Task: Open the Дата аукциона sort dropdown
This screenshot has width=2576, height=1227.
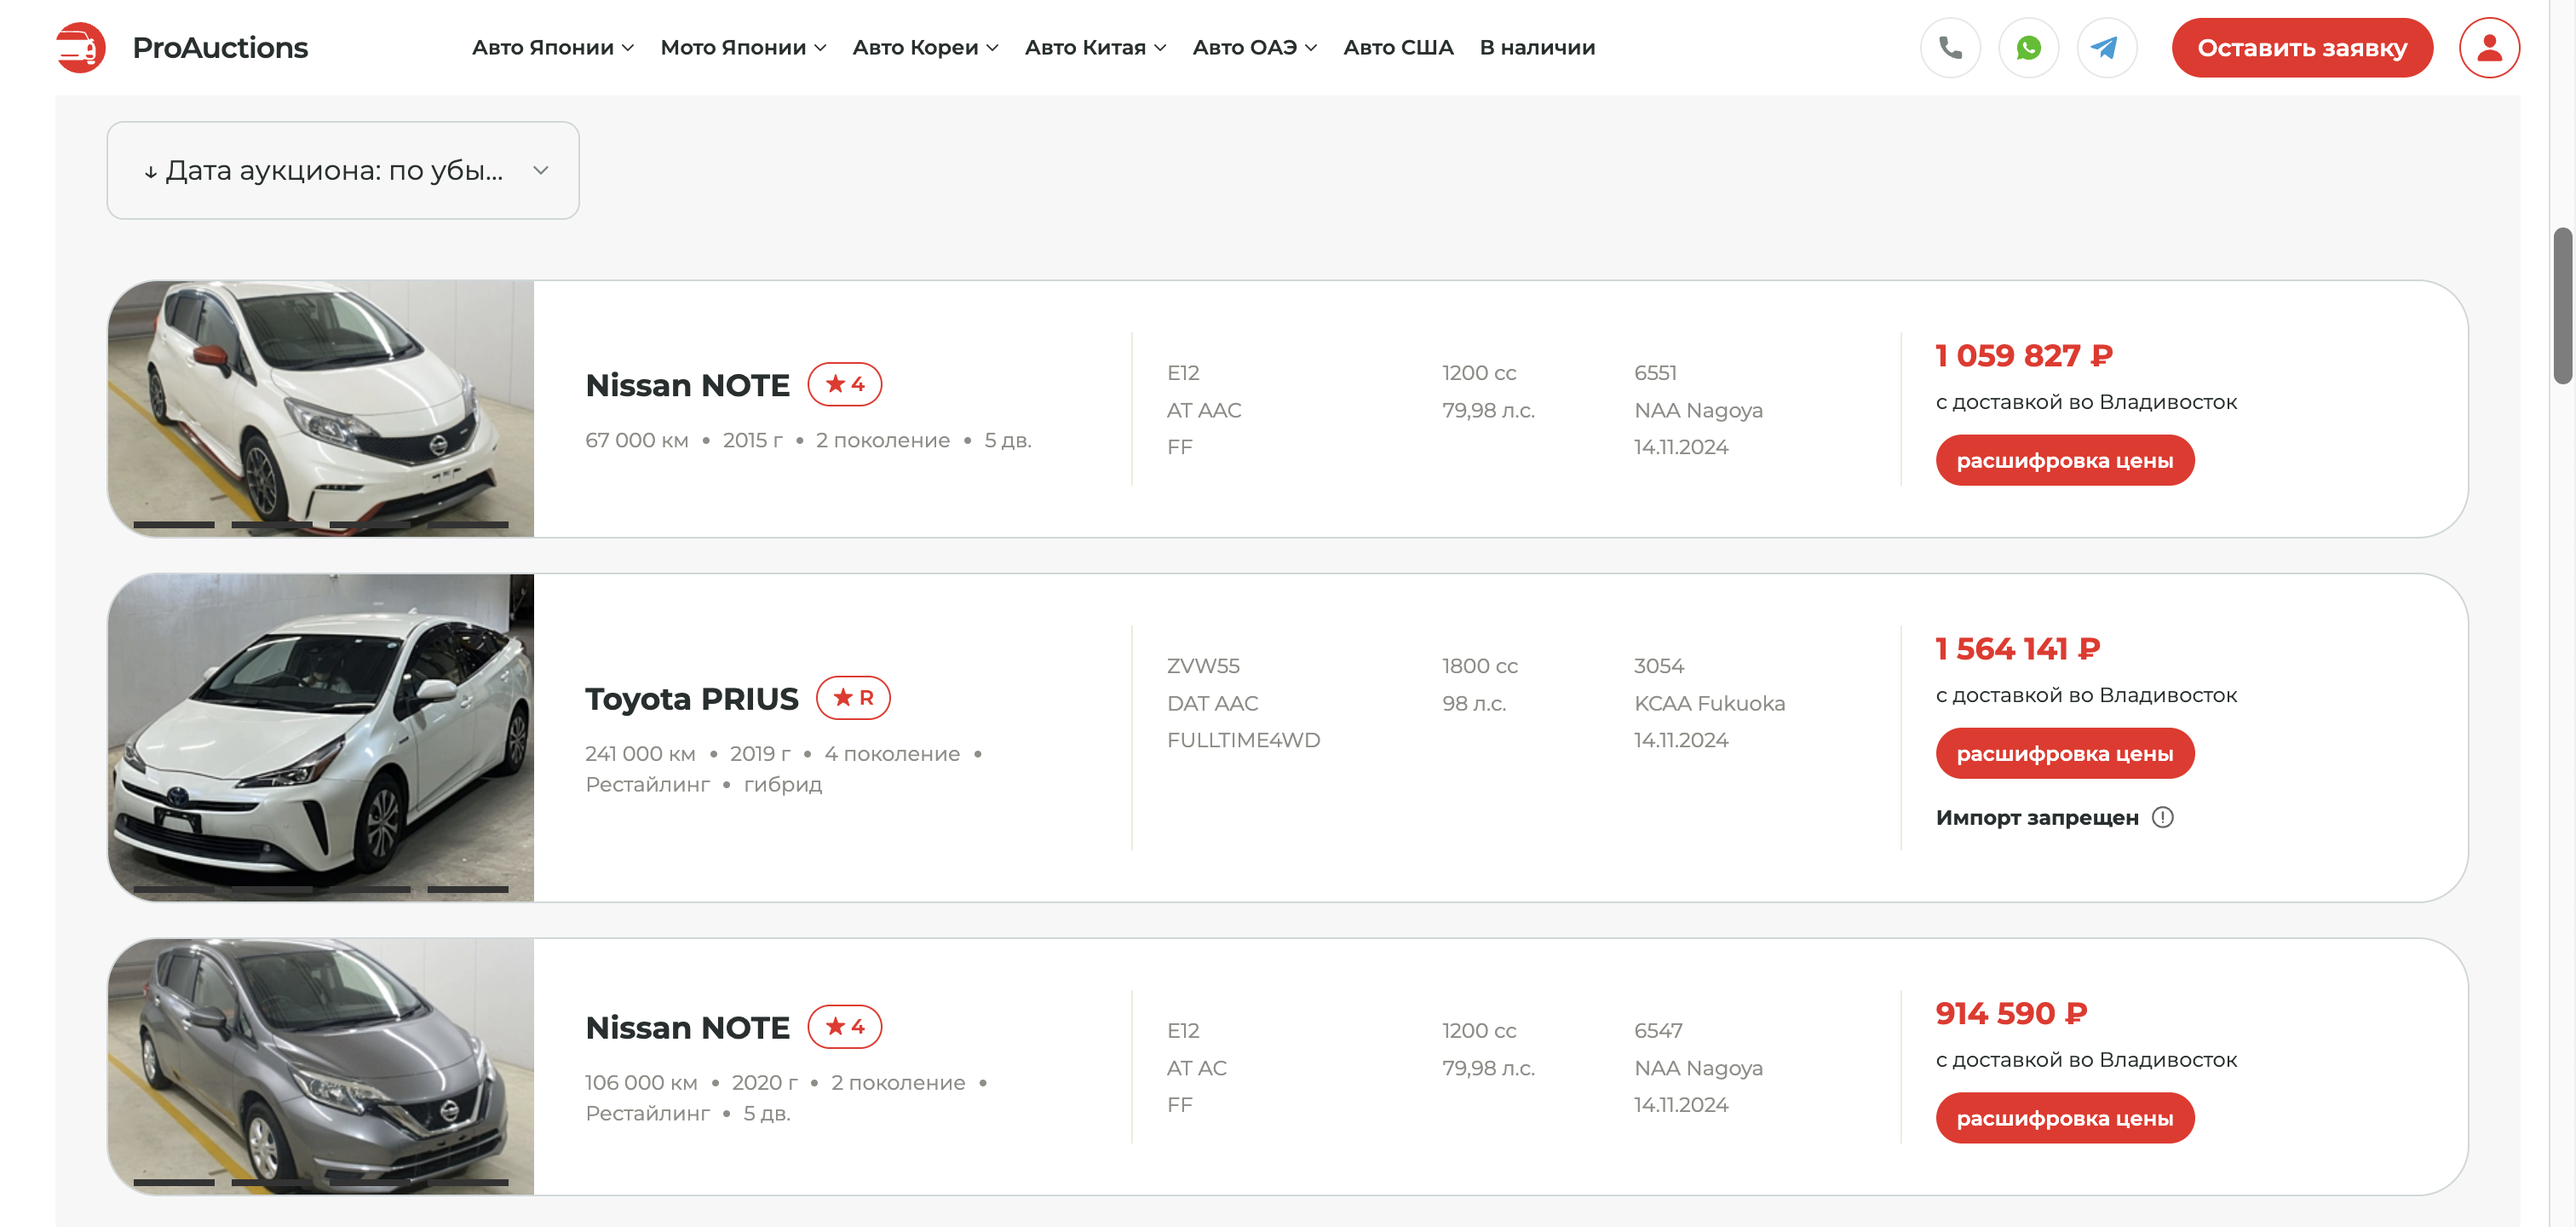Action: (x=343, y=170)
